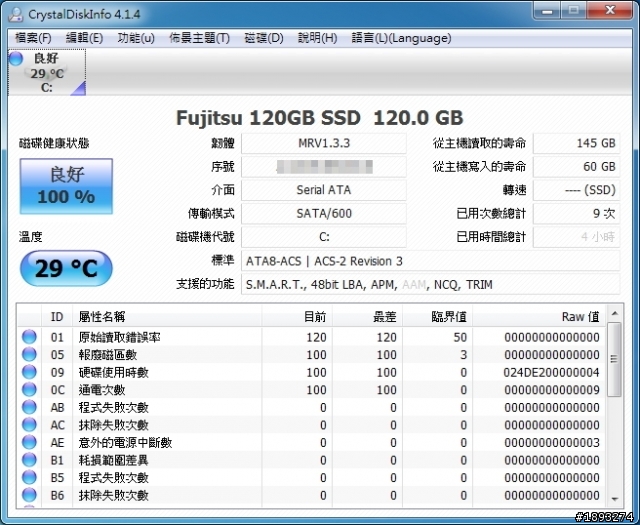Screen dimensions: 640x525
Task: Click the ID column header
Action: tap(57, 316)
